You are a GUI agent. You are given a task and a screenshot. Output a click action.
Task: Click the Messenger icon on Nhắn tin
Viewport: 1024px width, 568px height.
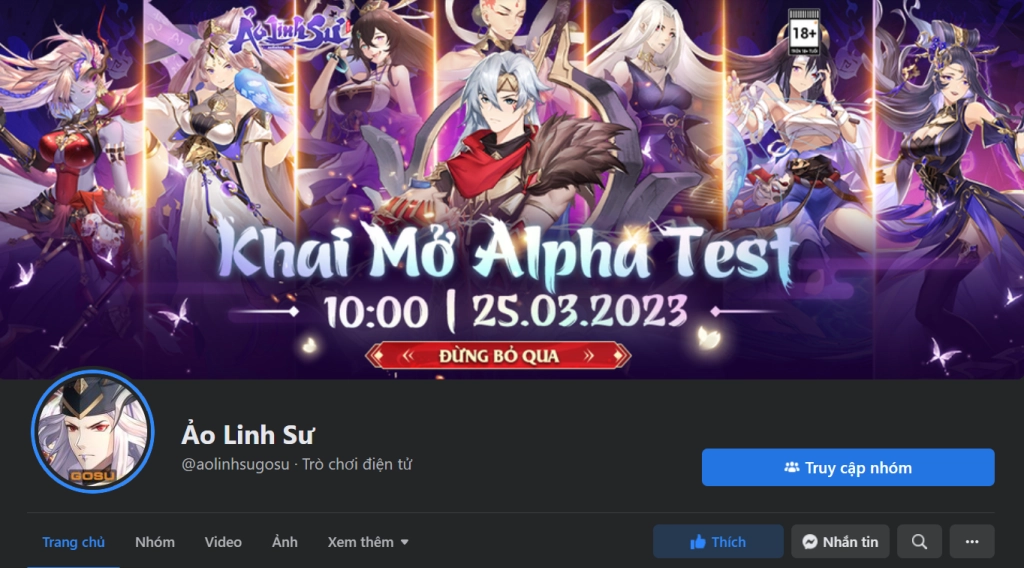pyautogui.click(x=810, y=542)
